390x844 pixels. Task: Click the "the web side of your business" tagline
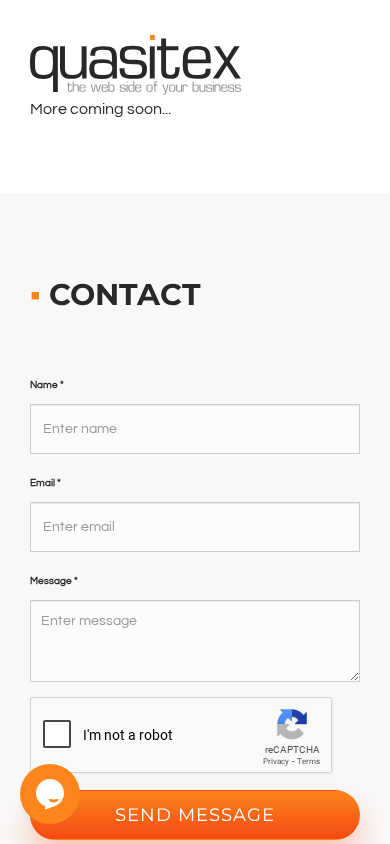click(x=154, y=87)
